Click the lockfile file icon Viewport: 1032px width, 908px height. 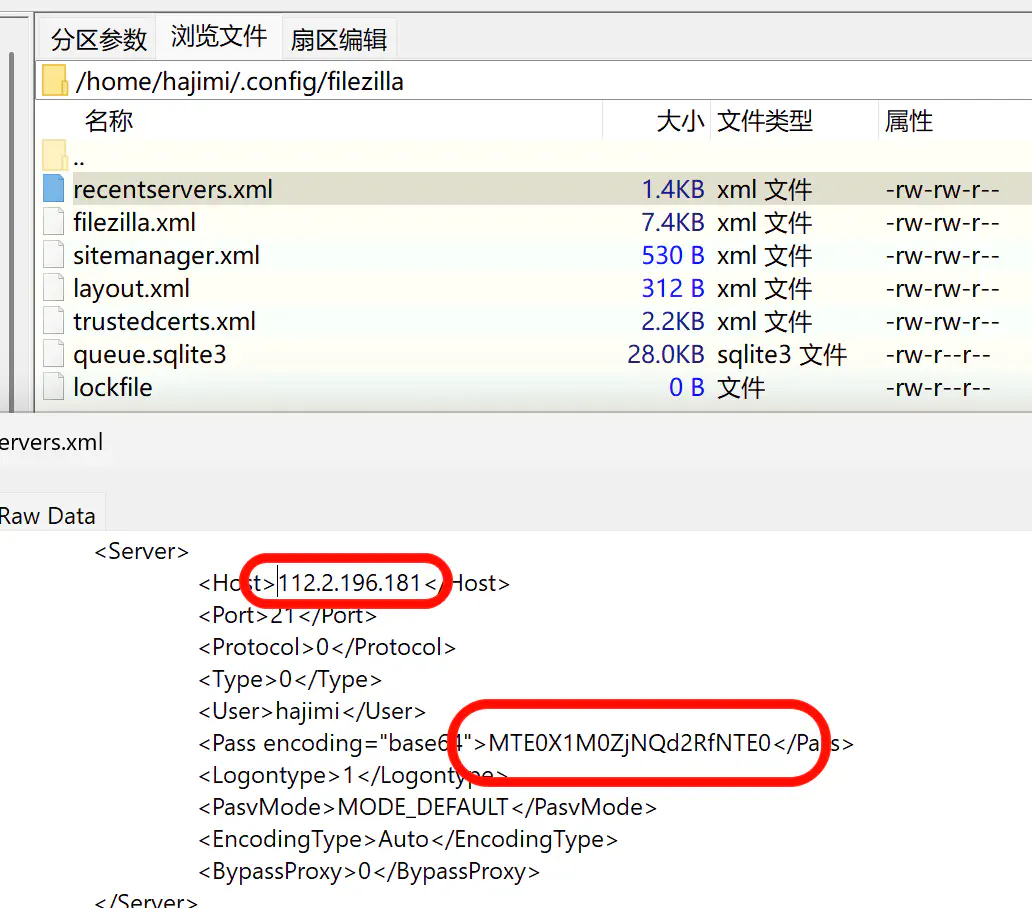click(x=54, y=387)
